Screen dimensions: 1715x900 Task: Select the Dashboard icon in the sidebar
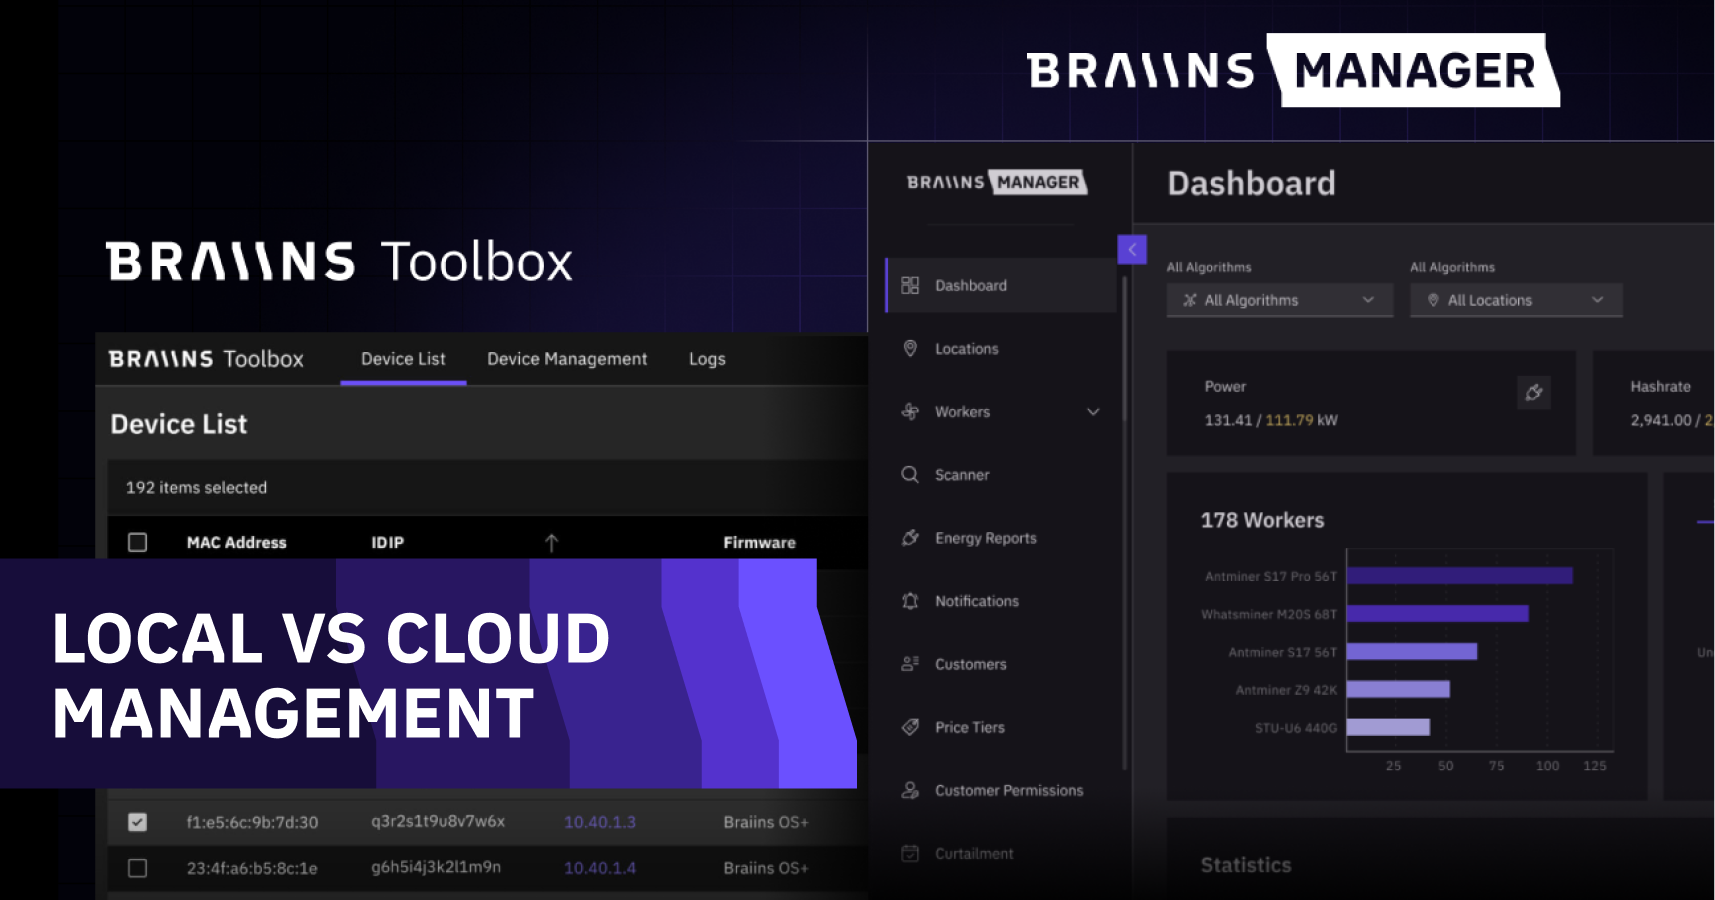tap(910, 285)
